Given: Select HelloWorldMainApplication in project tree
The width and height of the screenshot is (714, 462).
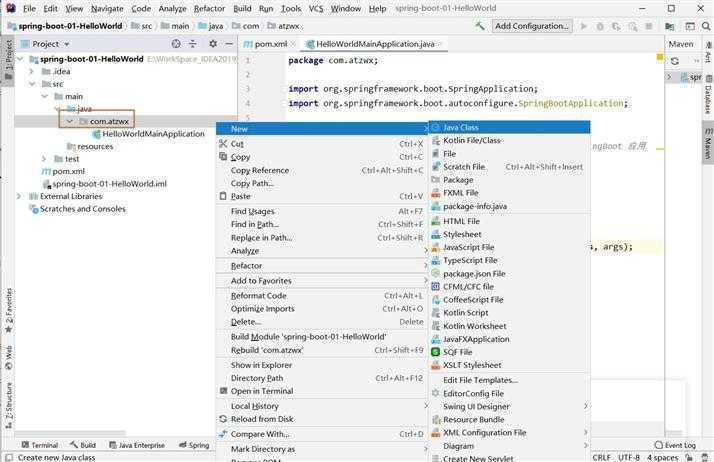Looking at the screenshot, I should 148,134.
